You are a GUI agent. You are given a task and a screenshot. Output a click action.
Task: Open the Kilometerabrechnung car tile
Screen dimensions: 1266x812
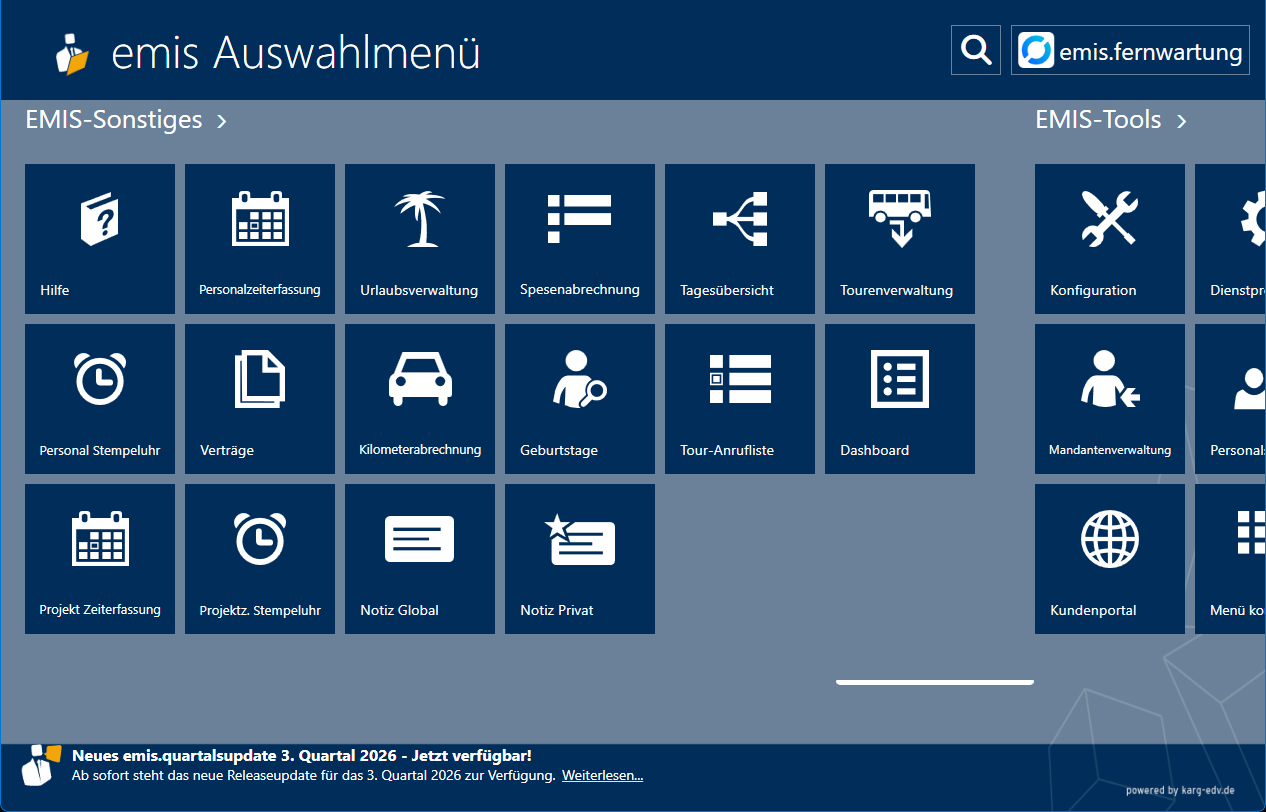point(420,399)
